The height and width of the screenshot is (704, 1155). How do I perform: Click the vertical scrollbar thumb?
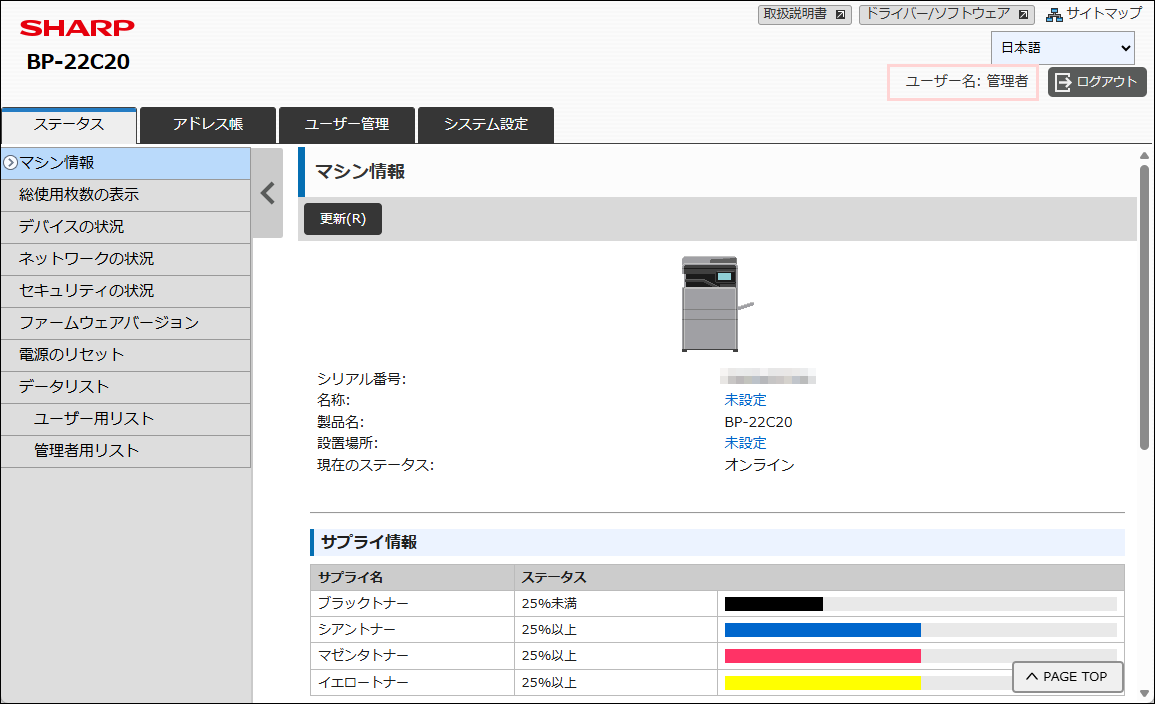click(x=1144, y=307)
